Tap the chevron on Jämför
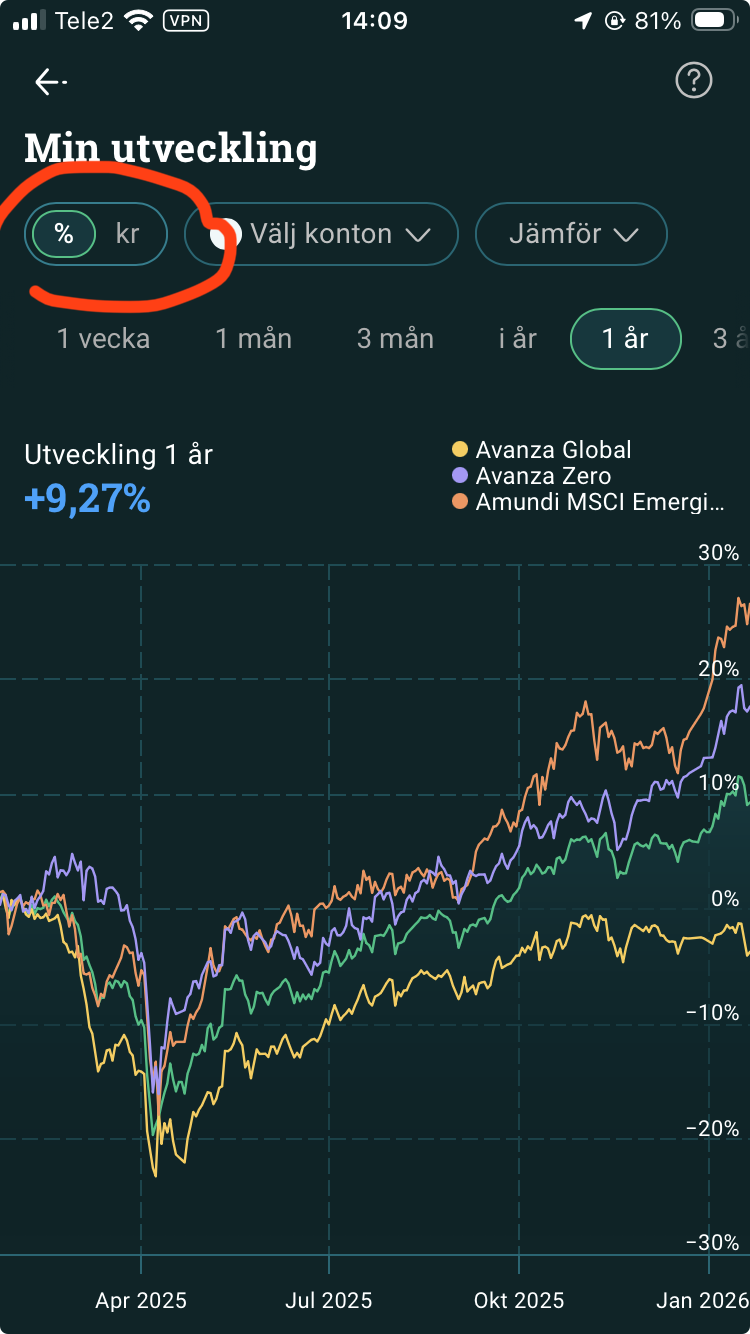This screenshot has height=1334, width=750. 626,236
